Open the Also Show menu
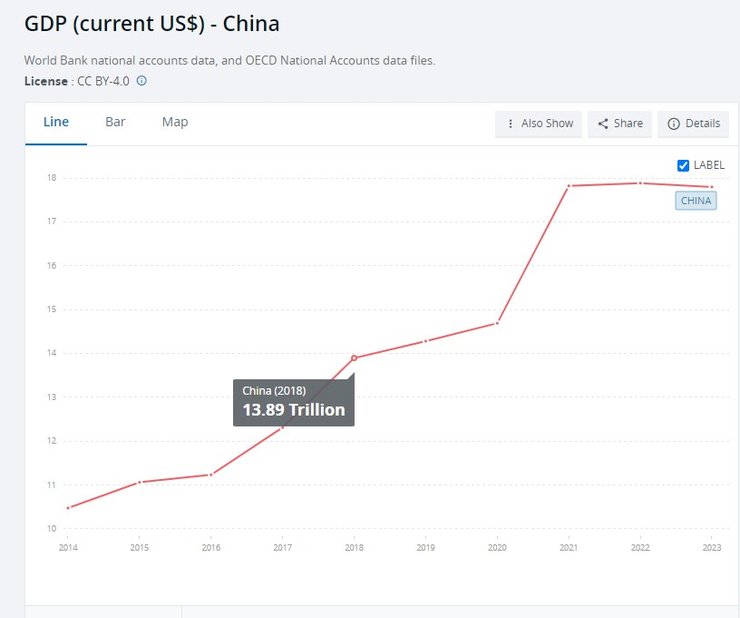This screenshot has height=618, width=740. point(539,123)
